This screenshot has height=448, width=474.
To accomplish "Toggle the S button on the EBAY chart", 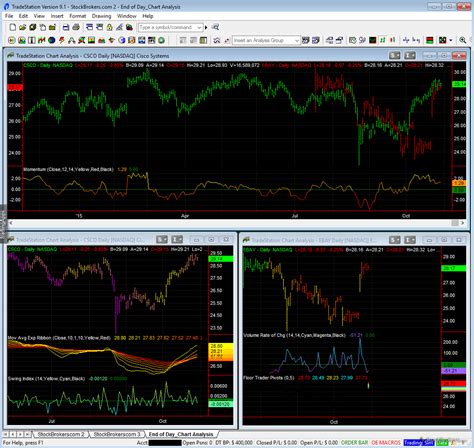I will (x=394, y=240).
